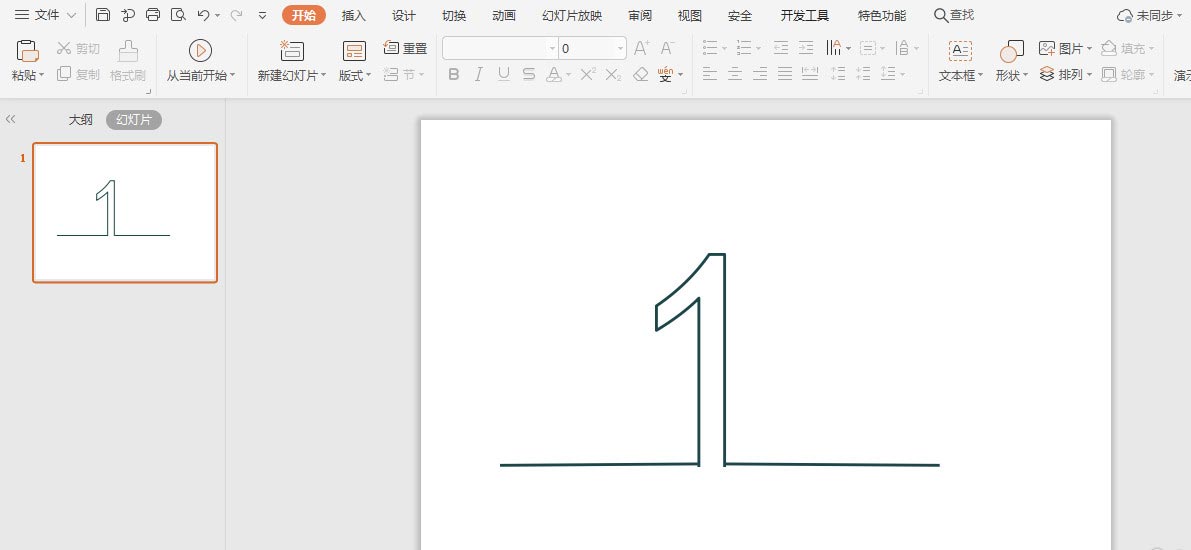Open the font name dropdown
The image size is (1191, 550).
pos(552,49)
